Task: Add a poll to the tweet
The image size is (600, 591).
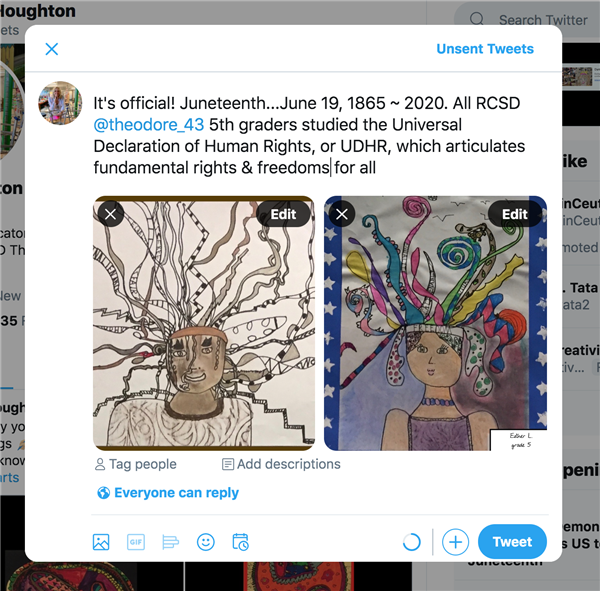Action: click(x=170, y=542)
